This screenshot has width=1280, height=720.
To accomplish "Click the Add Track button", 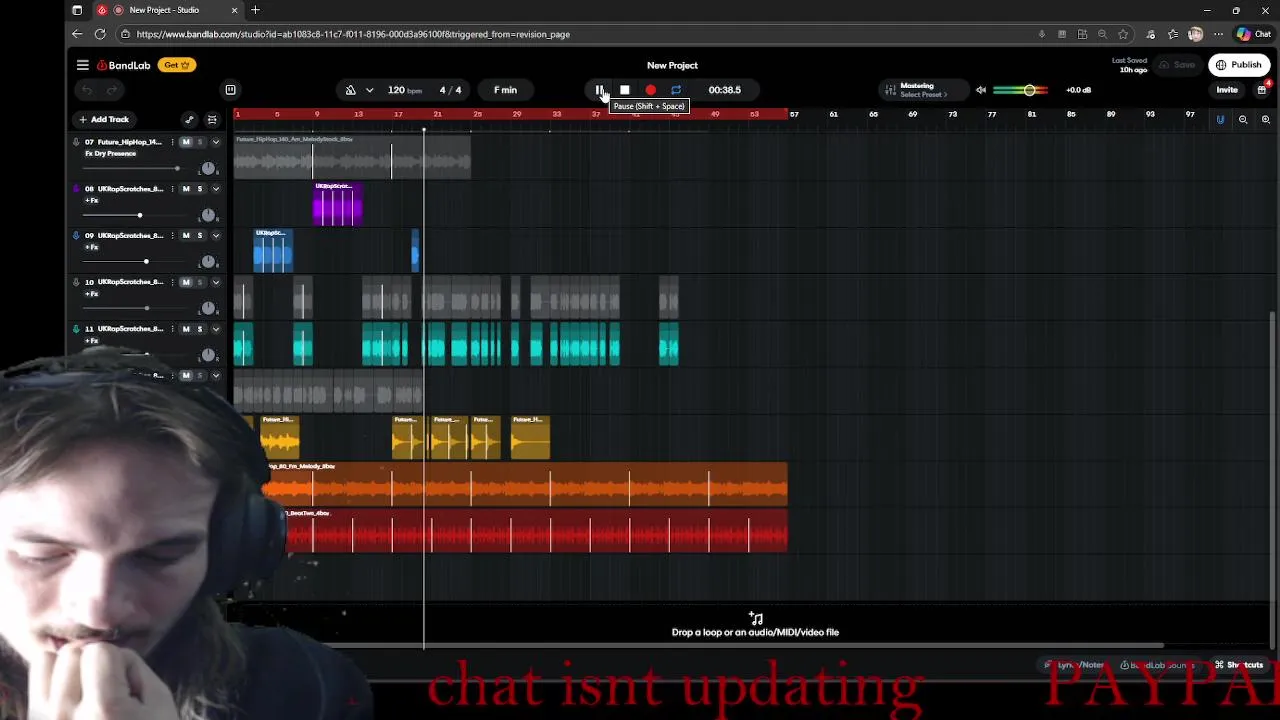I will click(104, 119).
